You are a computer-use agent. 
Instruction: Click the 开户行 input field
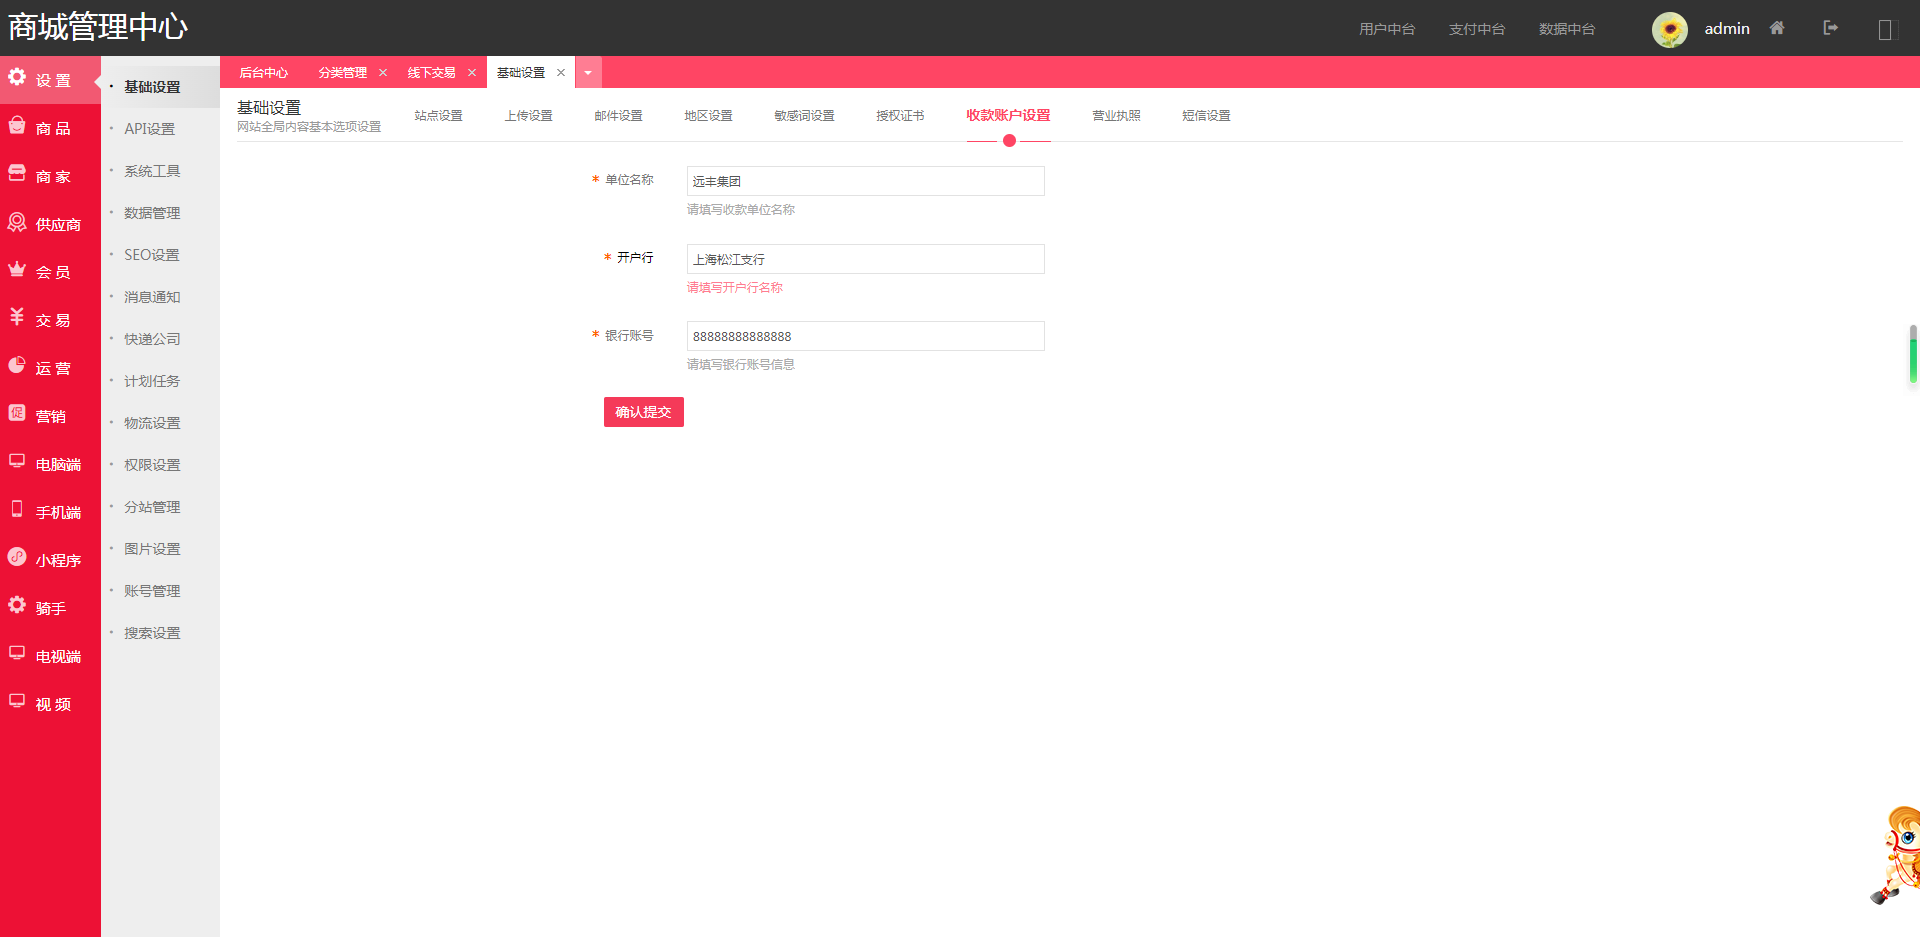866,259
